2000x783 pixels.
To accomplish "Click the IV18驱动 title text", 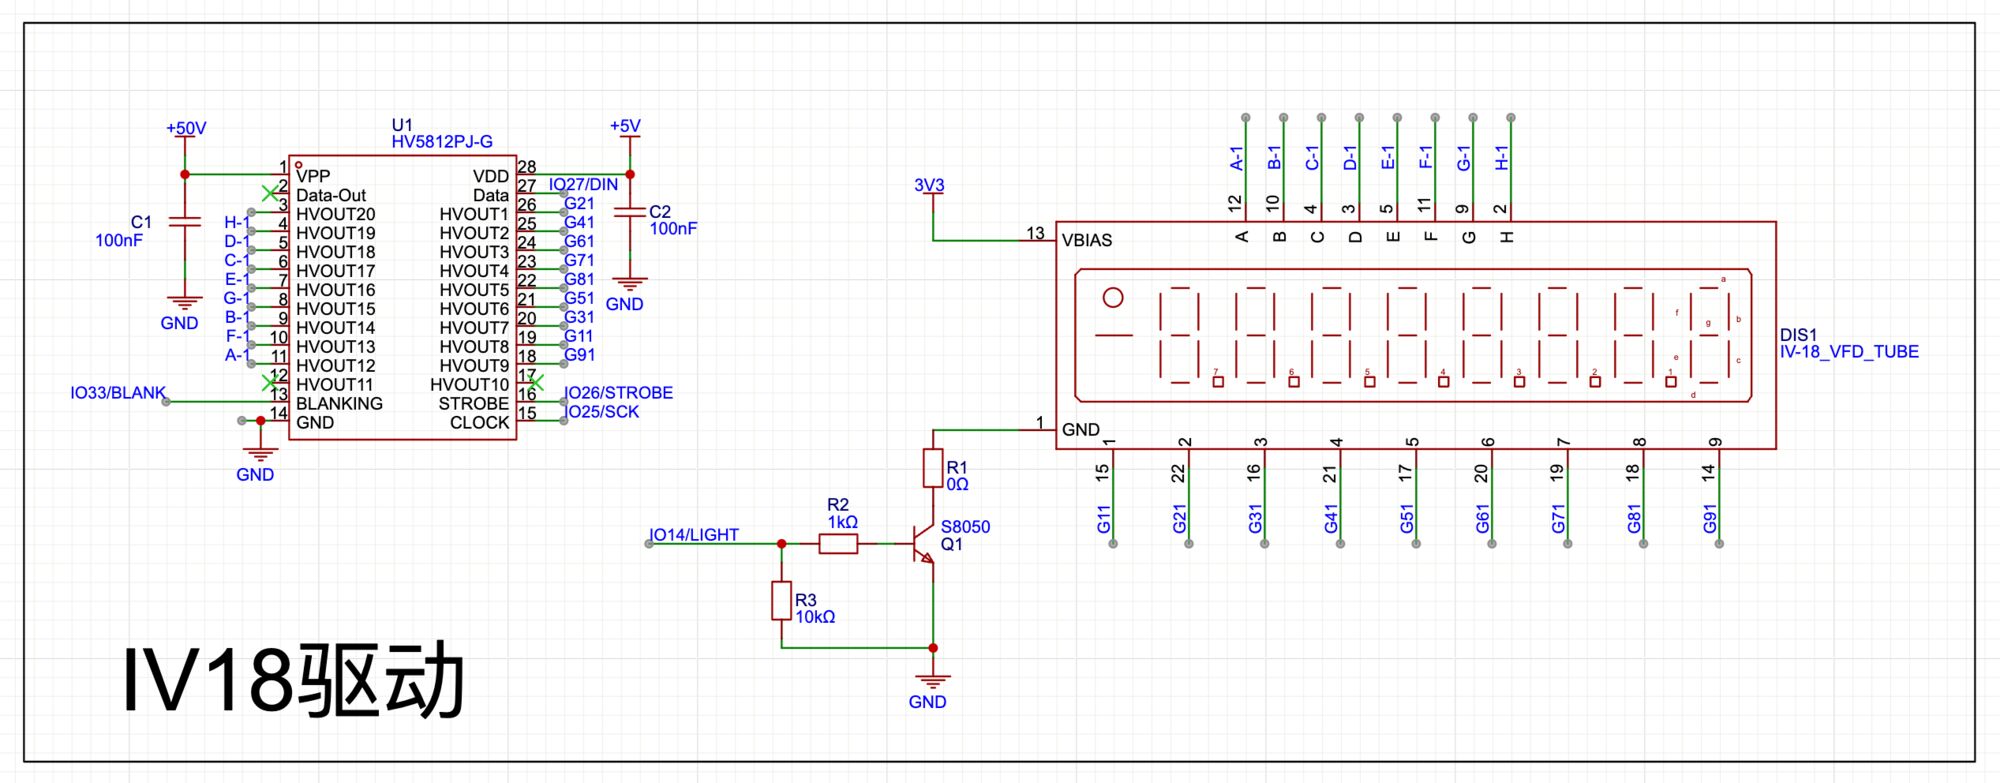I will point(294,682).
